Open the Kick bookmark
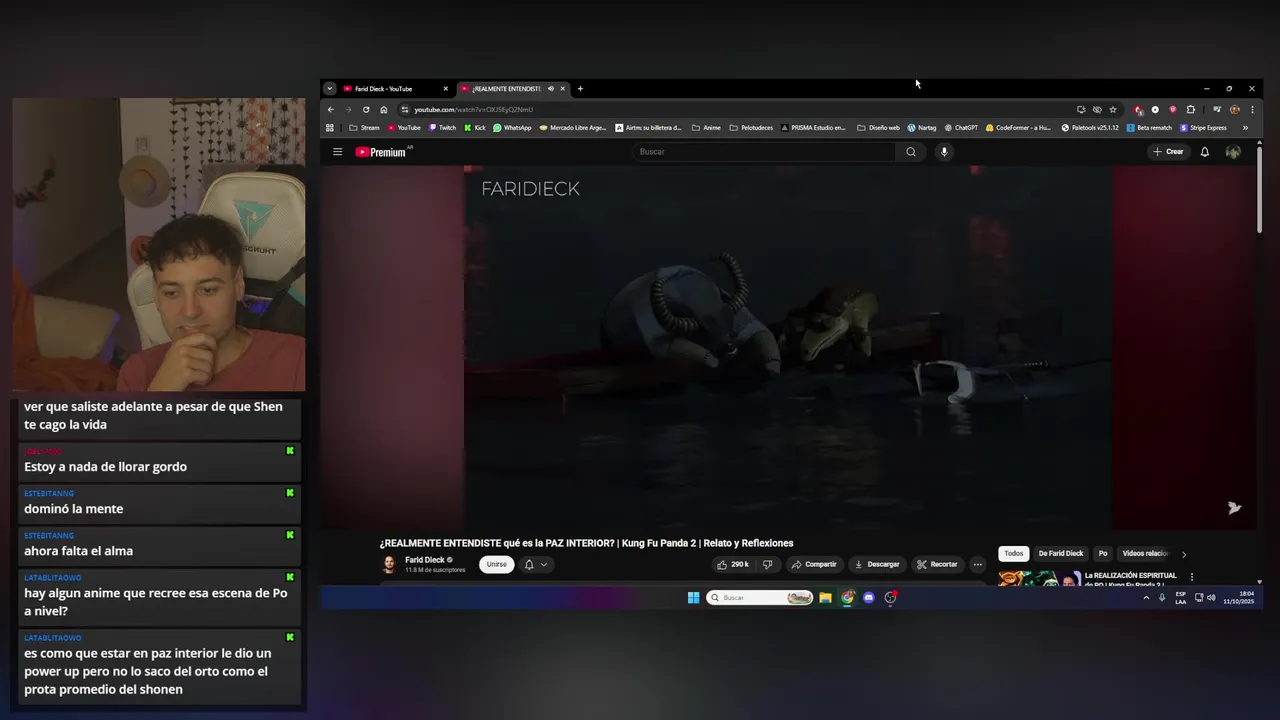Screen dimensions: 1280x720 tap(475, 128)
